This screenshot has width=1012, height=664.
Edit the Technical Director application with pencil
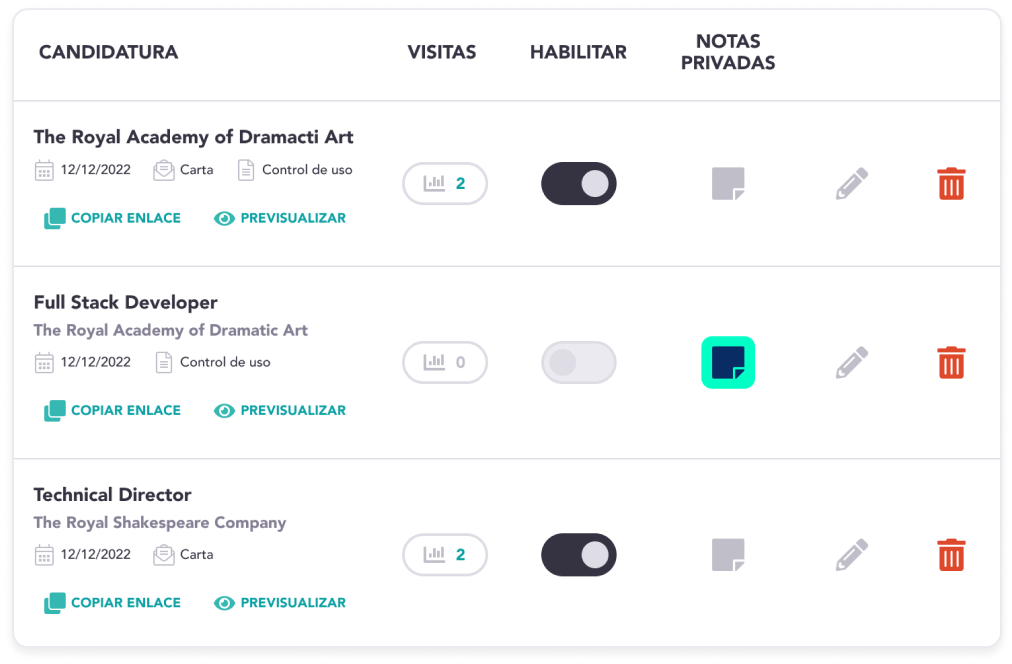[x=851, y=555]
